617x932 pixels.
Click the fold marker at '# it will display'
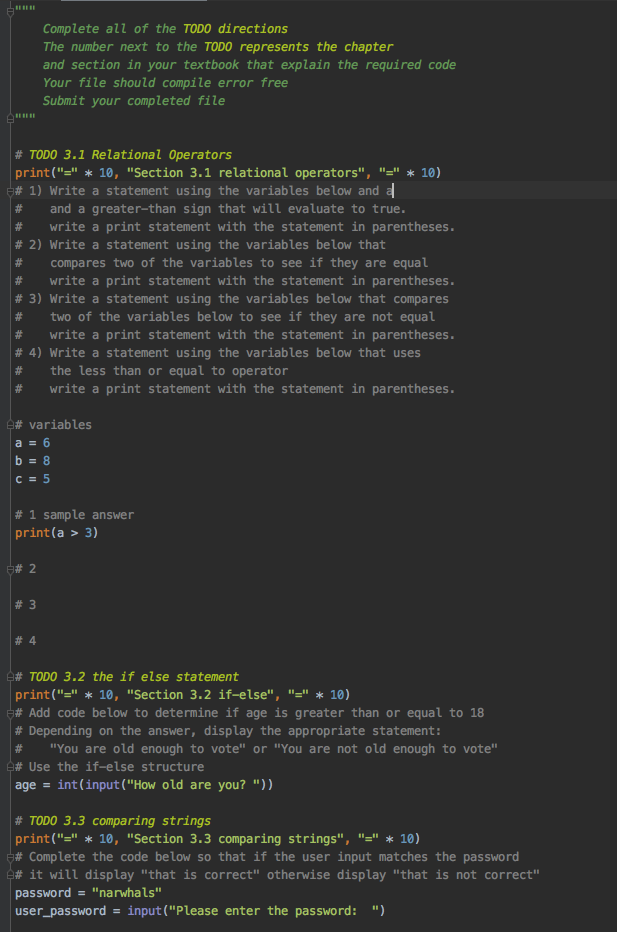10,875
